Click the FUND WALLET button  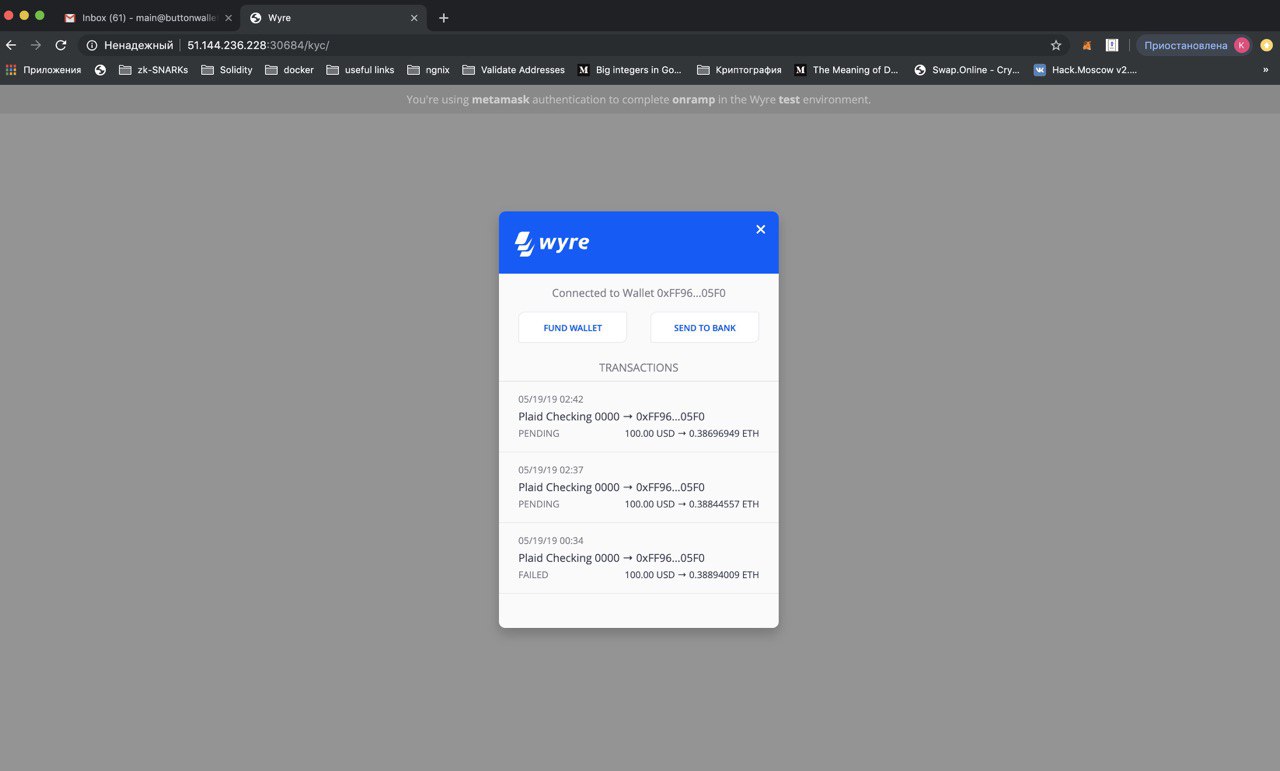[572, 328]
